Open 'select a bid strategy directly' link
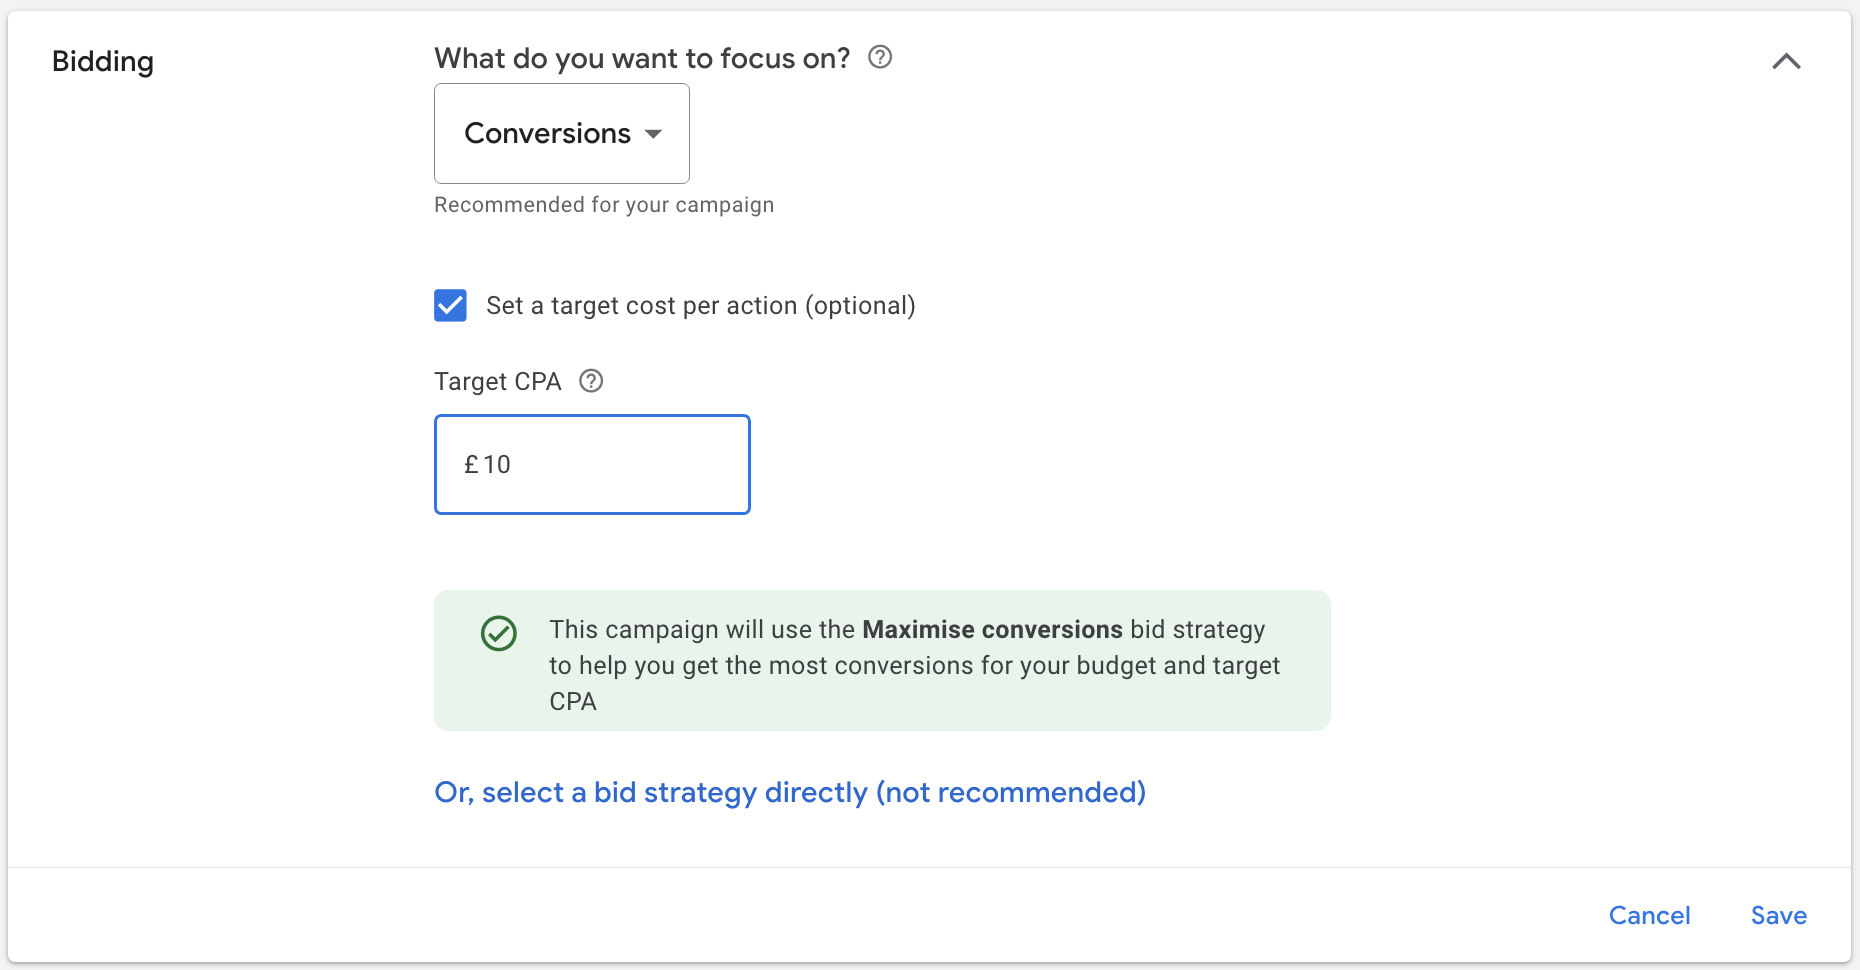This screenshot has height=970, width=1860. pyautogui.click(x=789, y=792)
